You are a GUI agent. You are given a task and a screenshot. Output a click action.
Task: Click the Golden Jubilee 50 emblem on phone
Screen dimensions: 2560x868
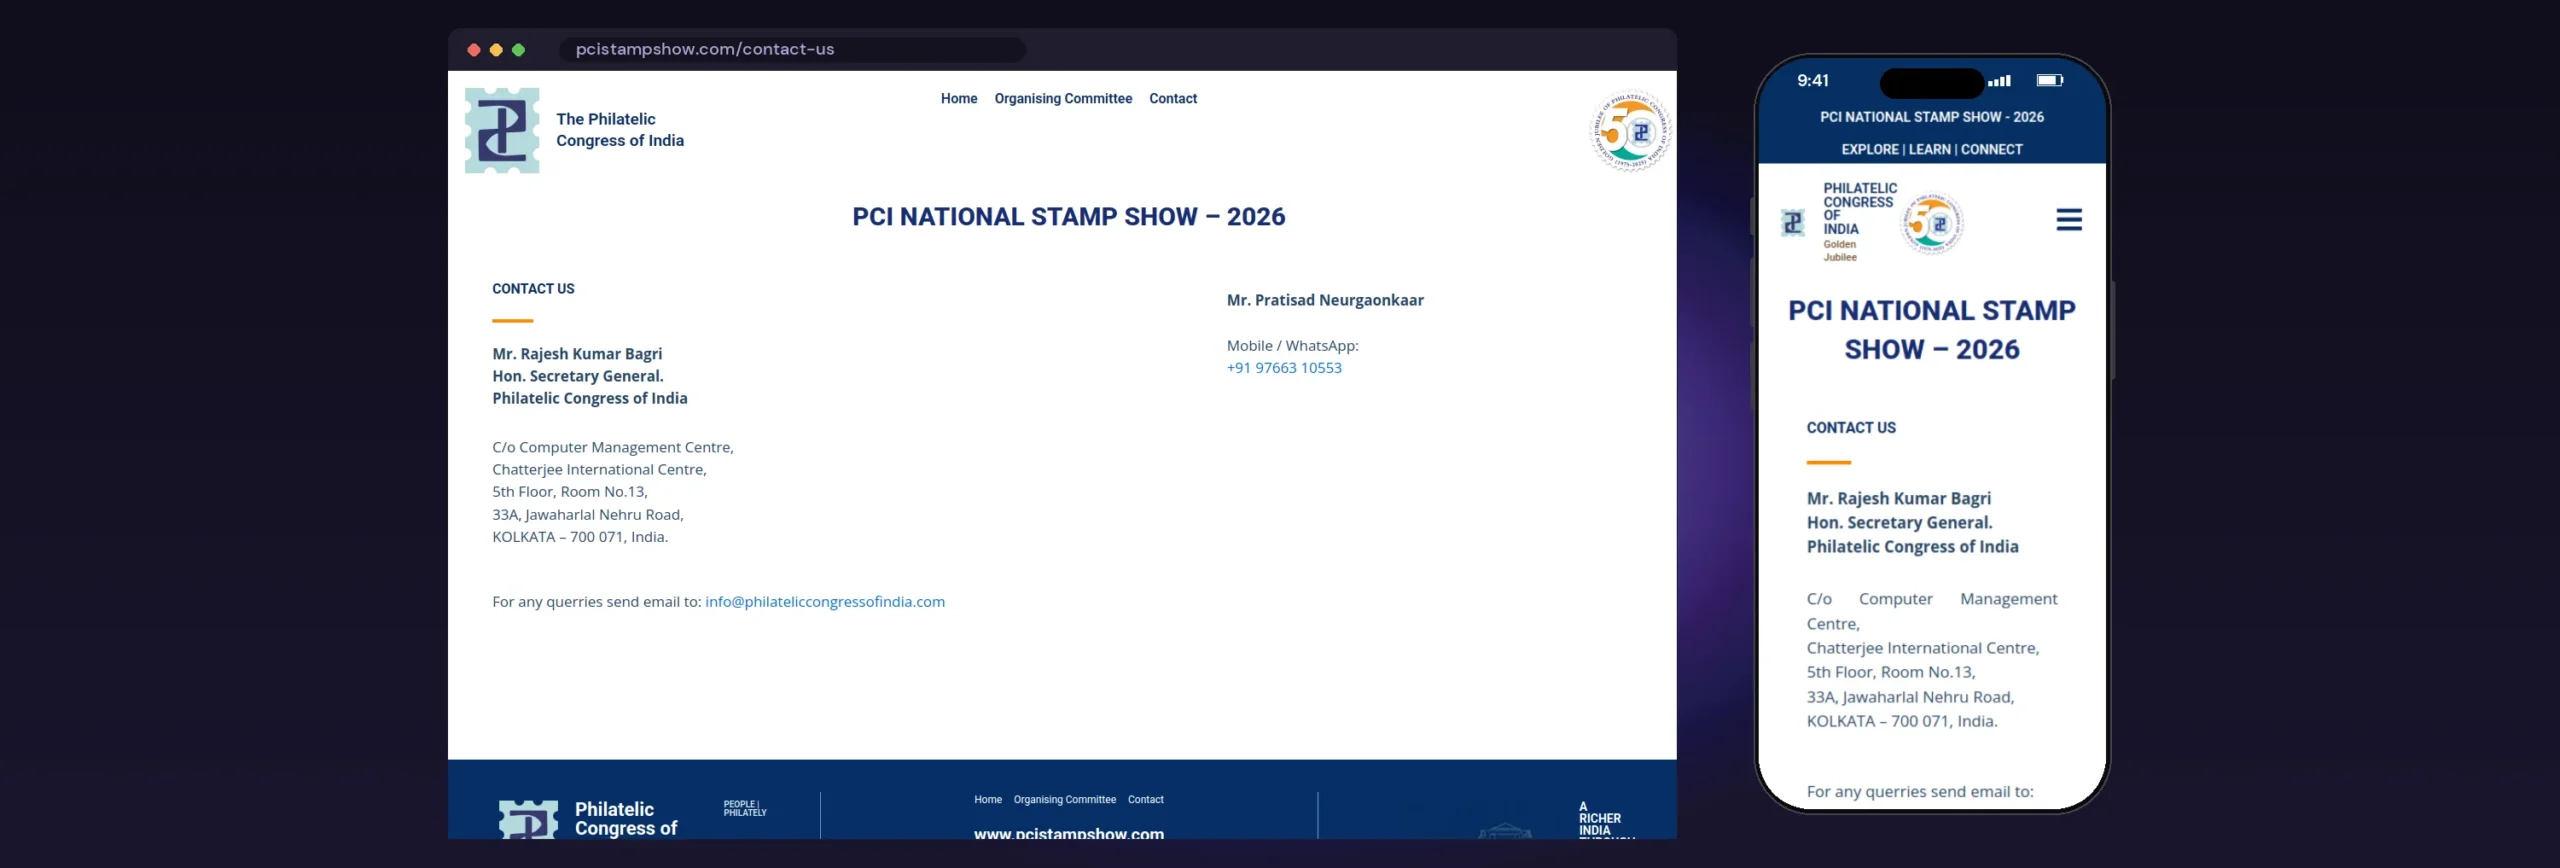coord(1931,224)
